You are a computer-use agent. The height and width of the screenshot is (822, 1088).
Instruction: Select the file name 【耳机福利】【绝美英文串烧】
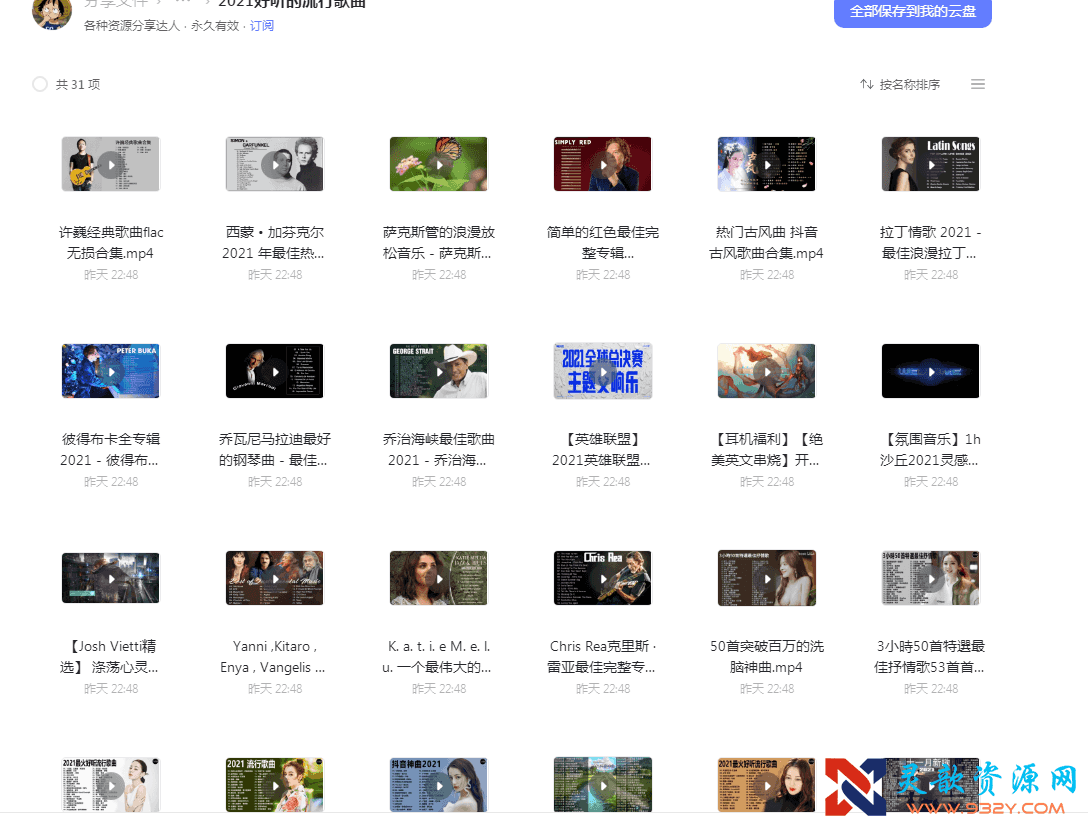767,449
